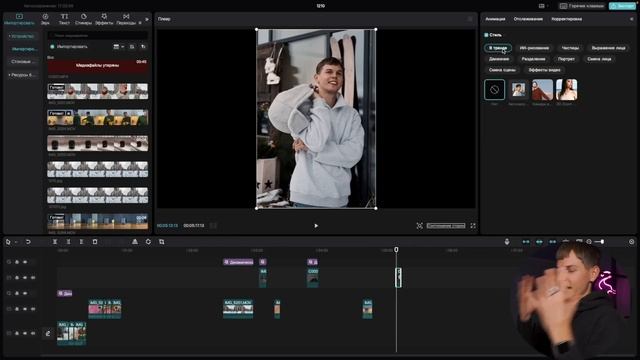Open the player ratio dropdown button

tap(446, 226)
